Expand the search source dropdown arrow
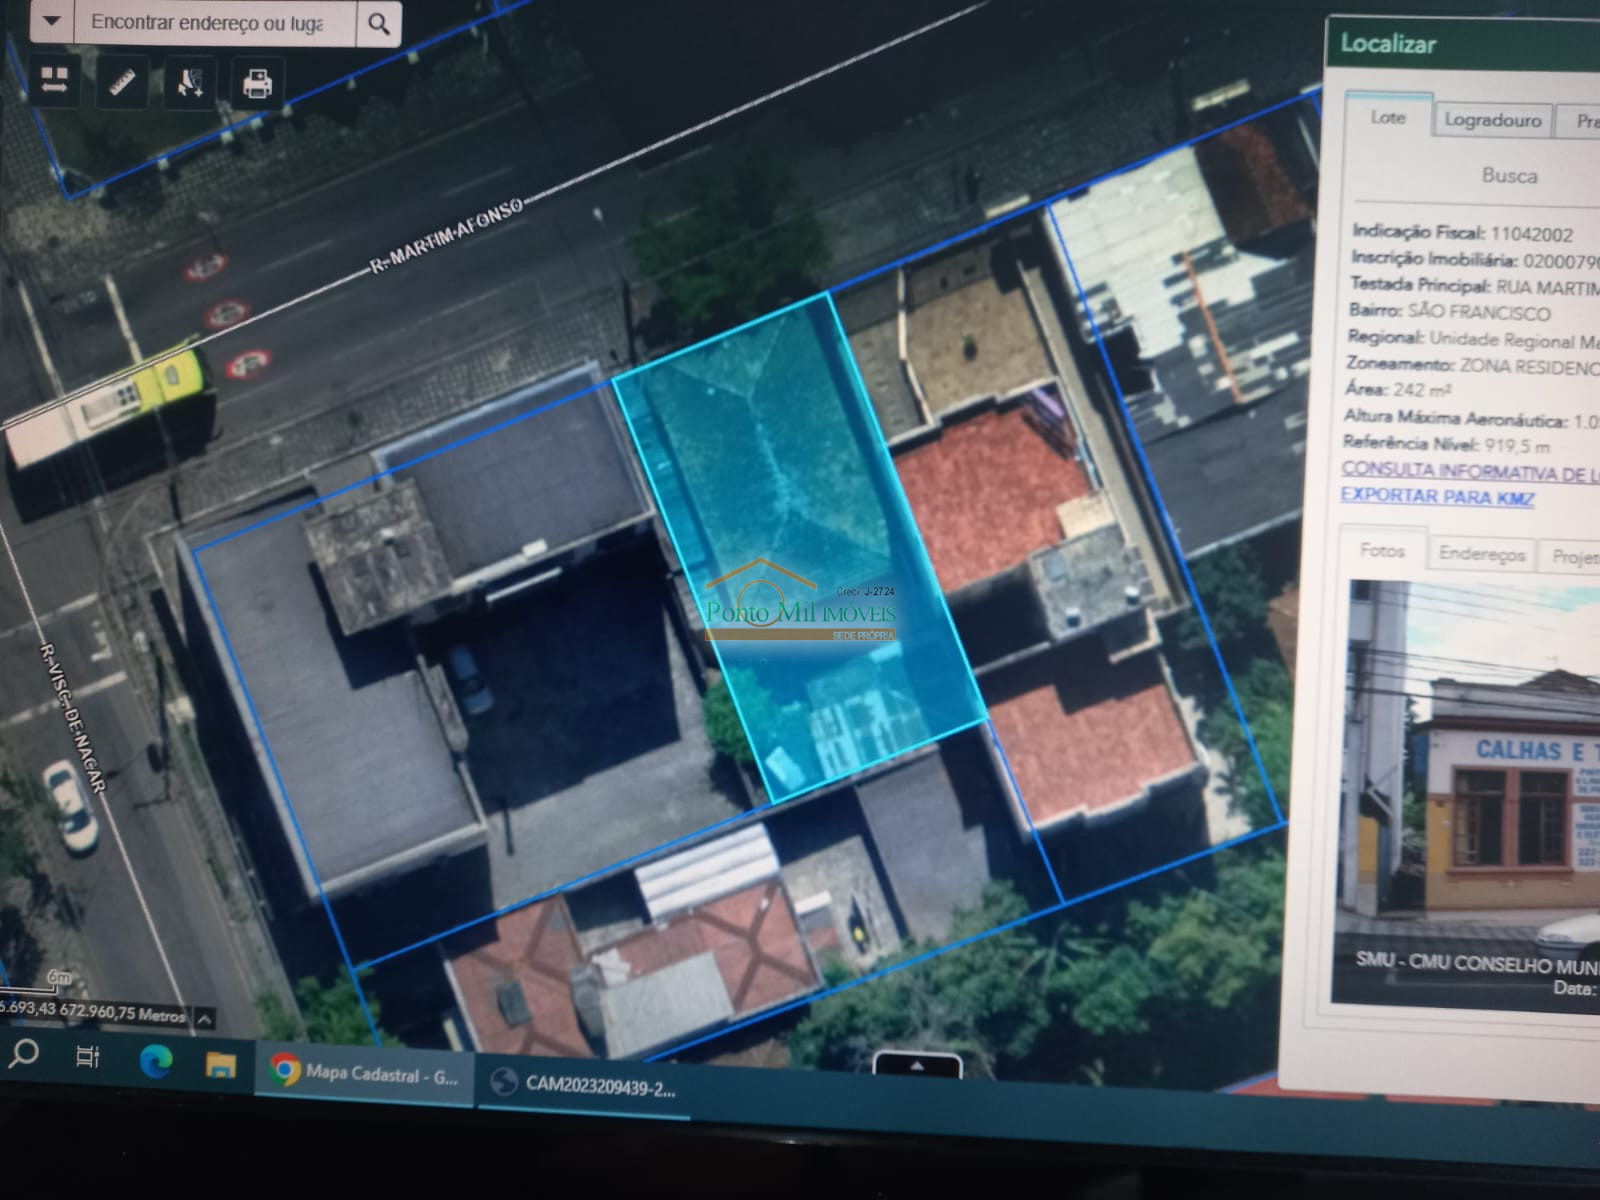Image resolution: width=1600 pixels, height=1200 pixels. pos(52,21)
